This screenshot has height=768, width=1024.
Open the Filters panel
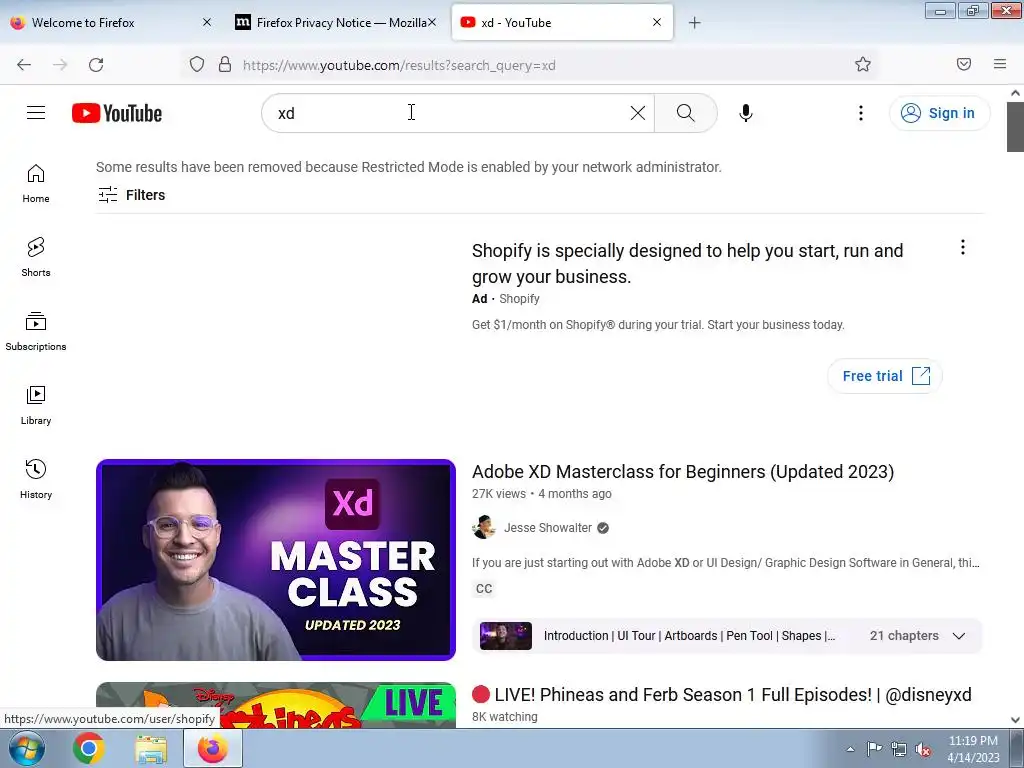[131, 195]
